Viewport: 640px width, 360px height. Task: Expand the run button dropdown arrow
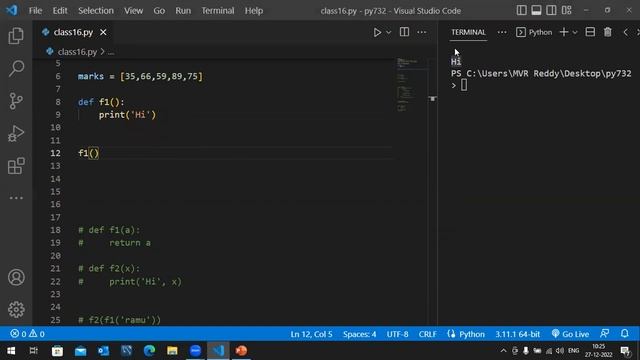click(x=389, y=32)
